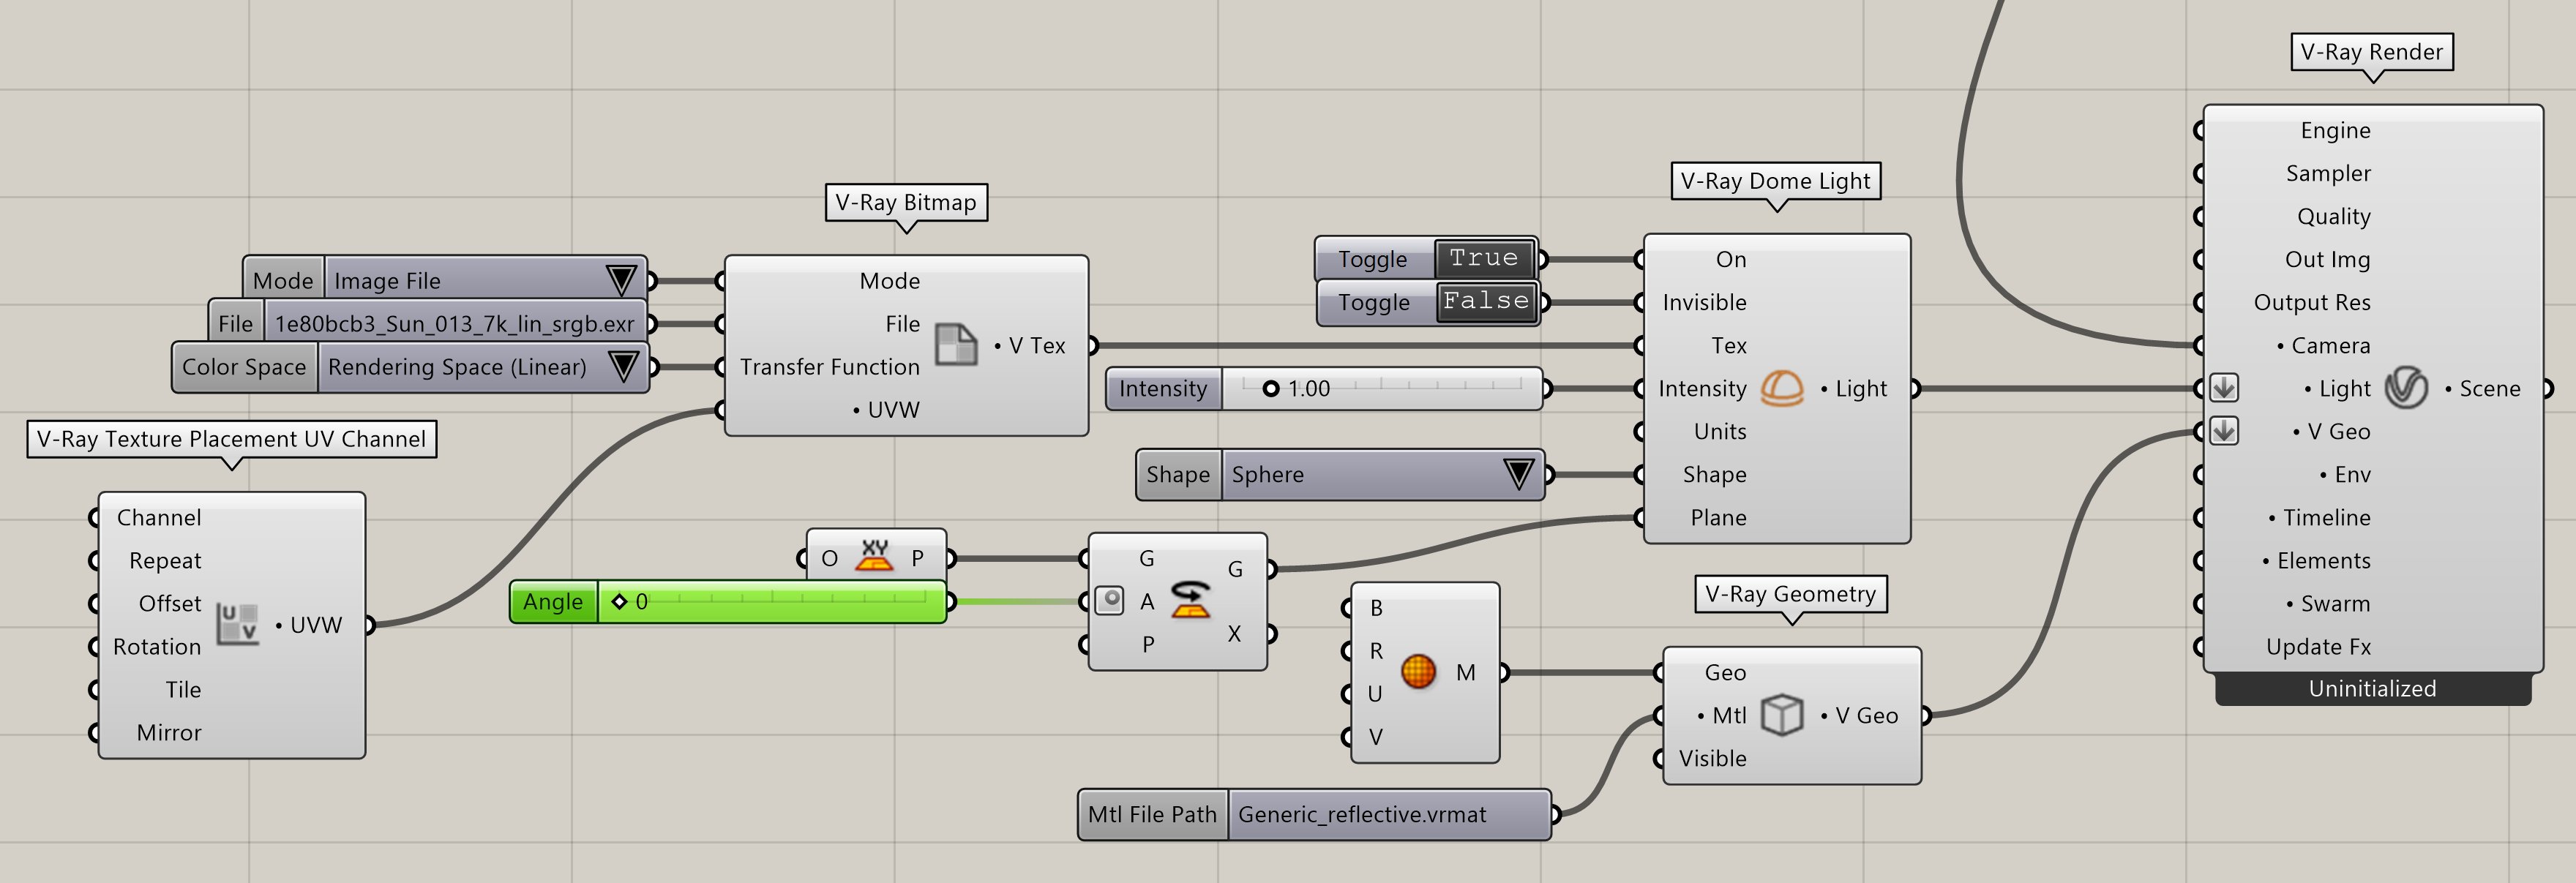Click the V-Ray Bitmap file icon
This screenshot has width=2576, height=883.
click(x=956, y=345)
